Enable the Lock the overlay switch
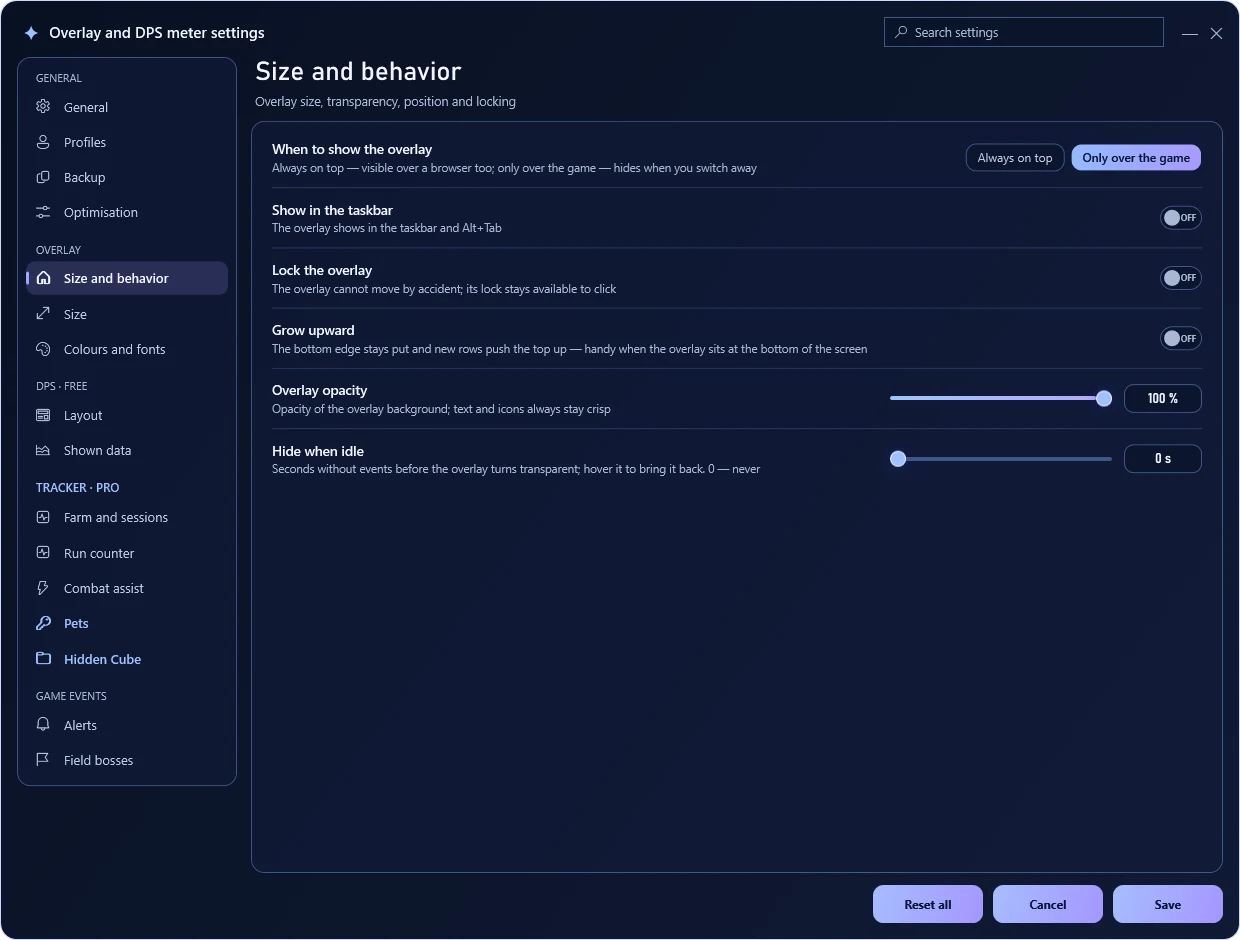This screenshot has width=1240, height=940. click(x=1181, y=278)
